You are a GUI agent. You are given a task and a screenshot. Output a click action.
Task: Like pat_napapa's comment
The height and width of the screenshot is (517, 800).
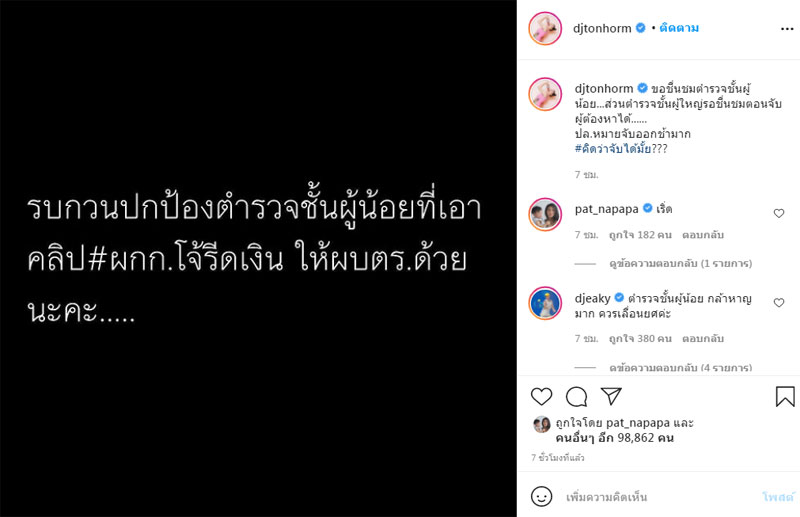(x=779, y=213)
